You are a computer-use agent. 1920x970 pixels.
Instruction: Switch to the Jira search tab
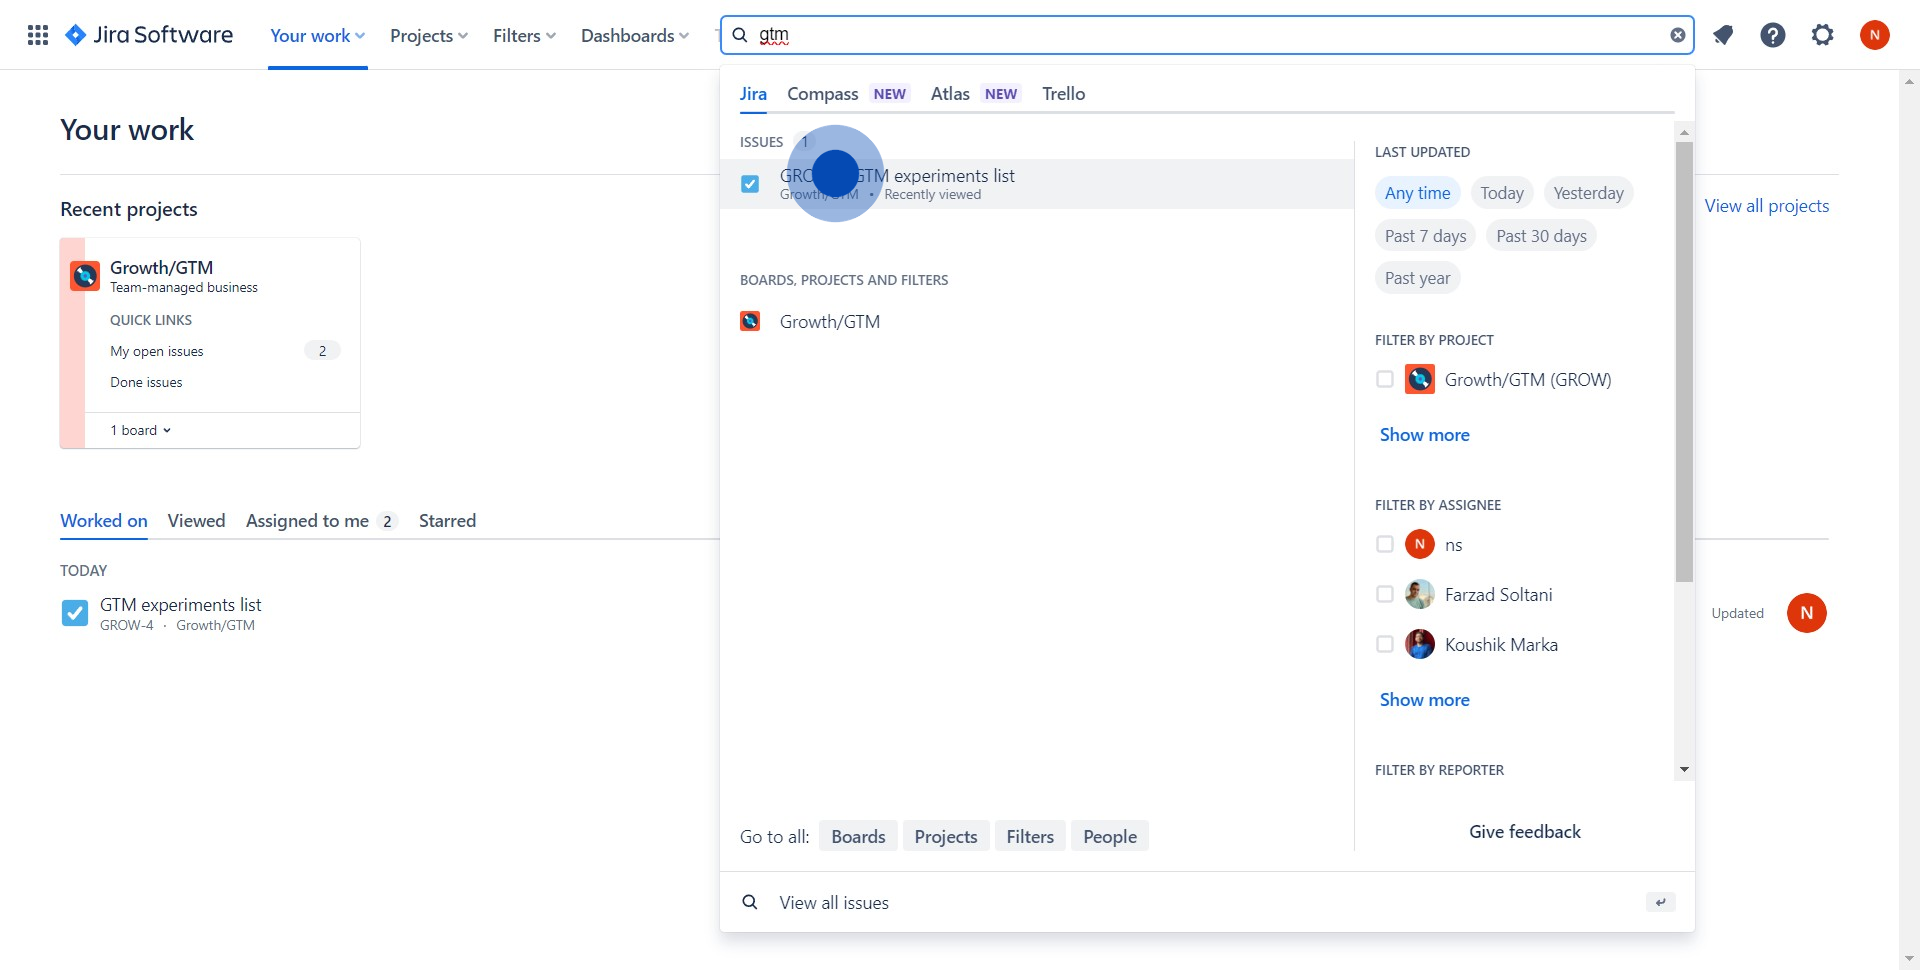(753, 93)
